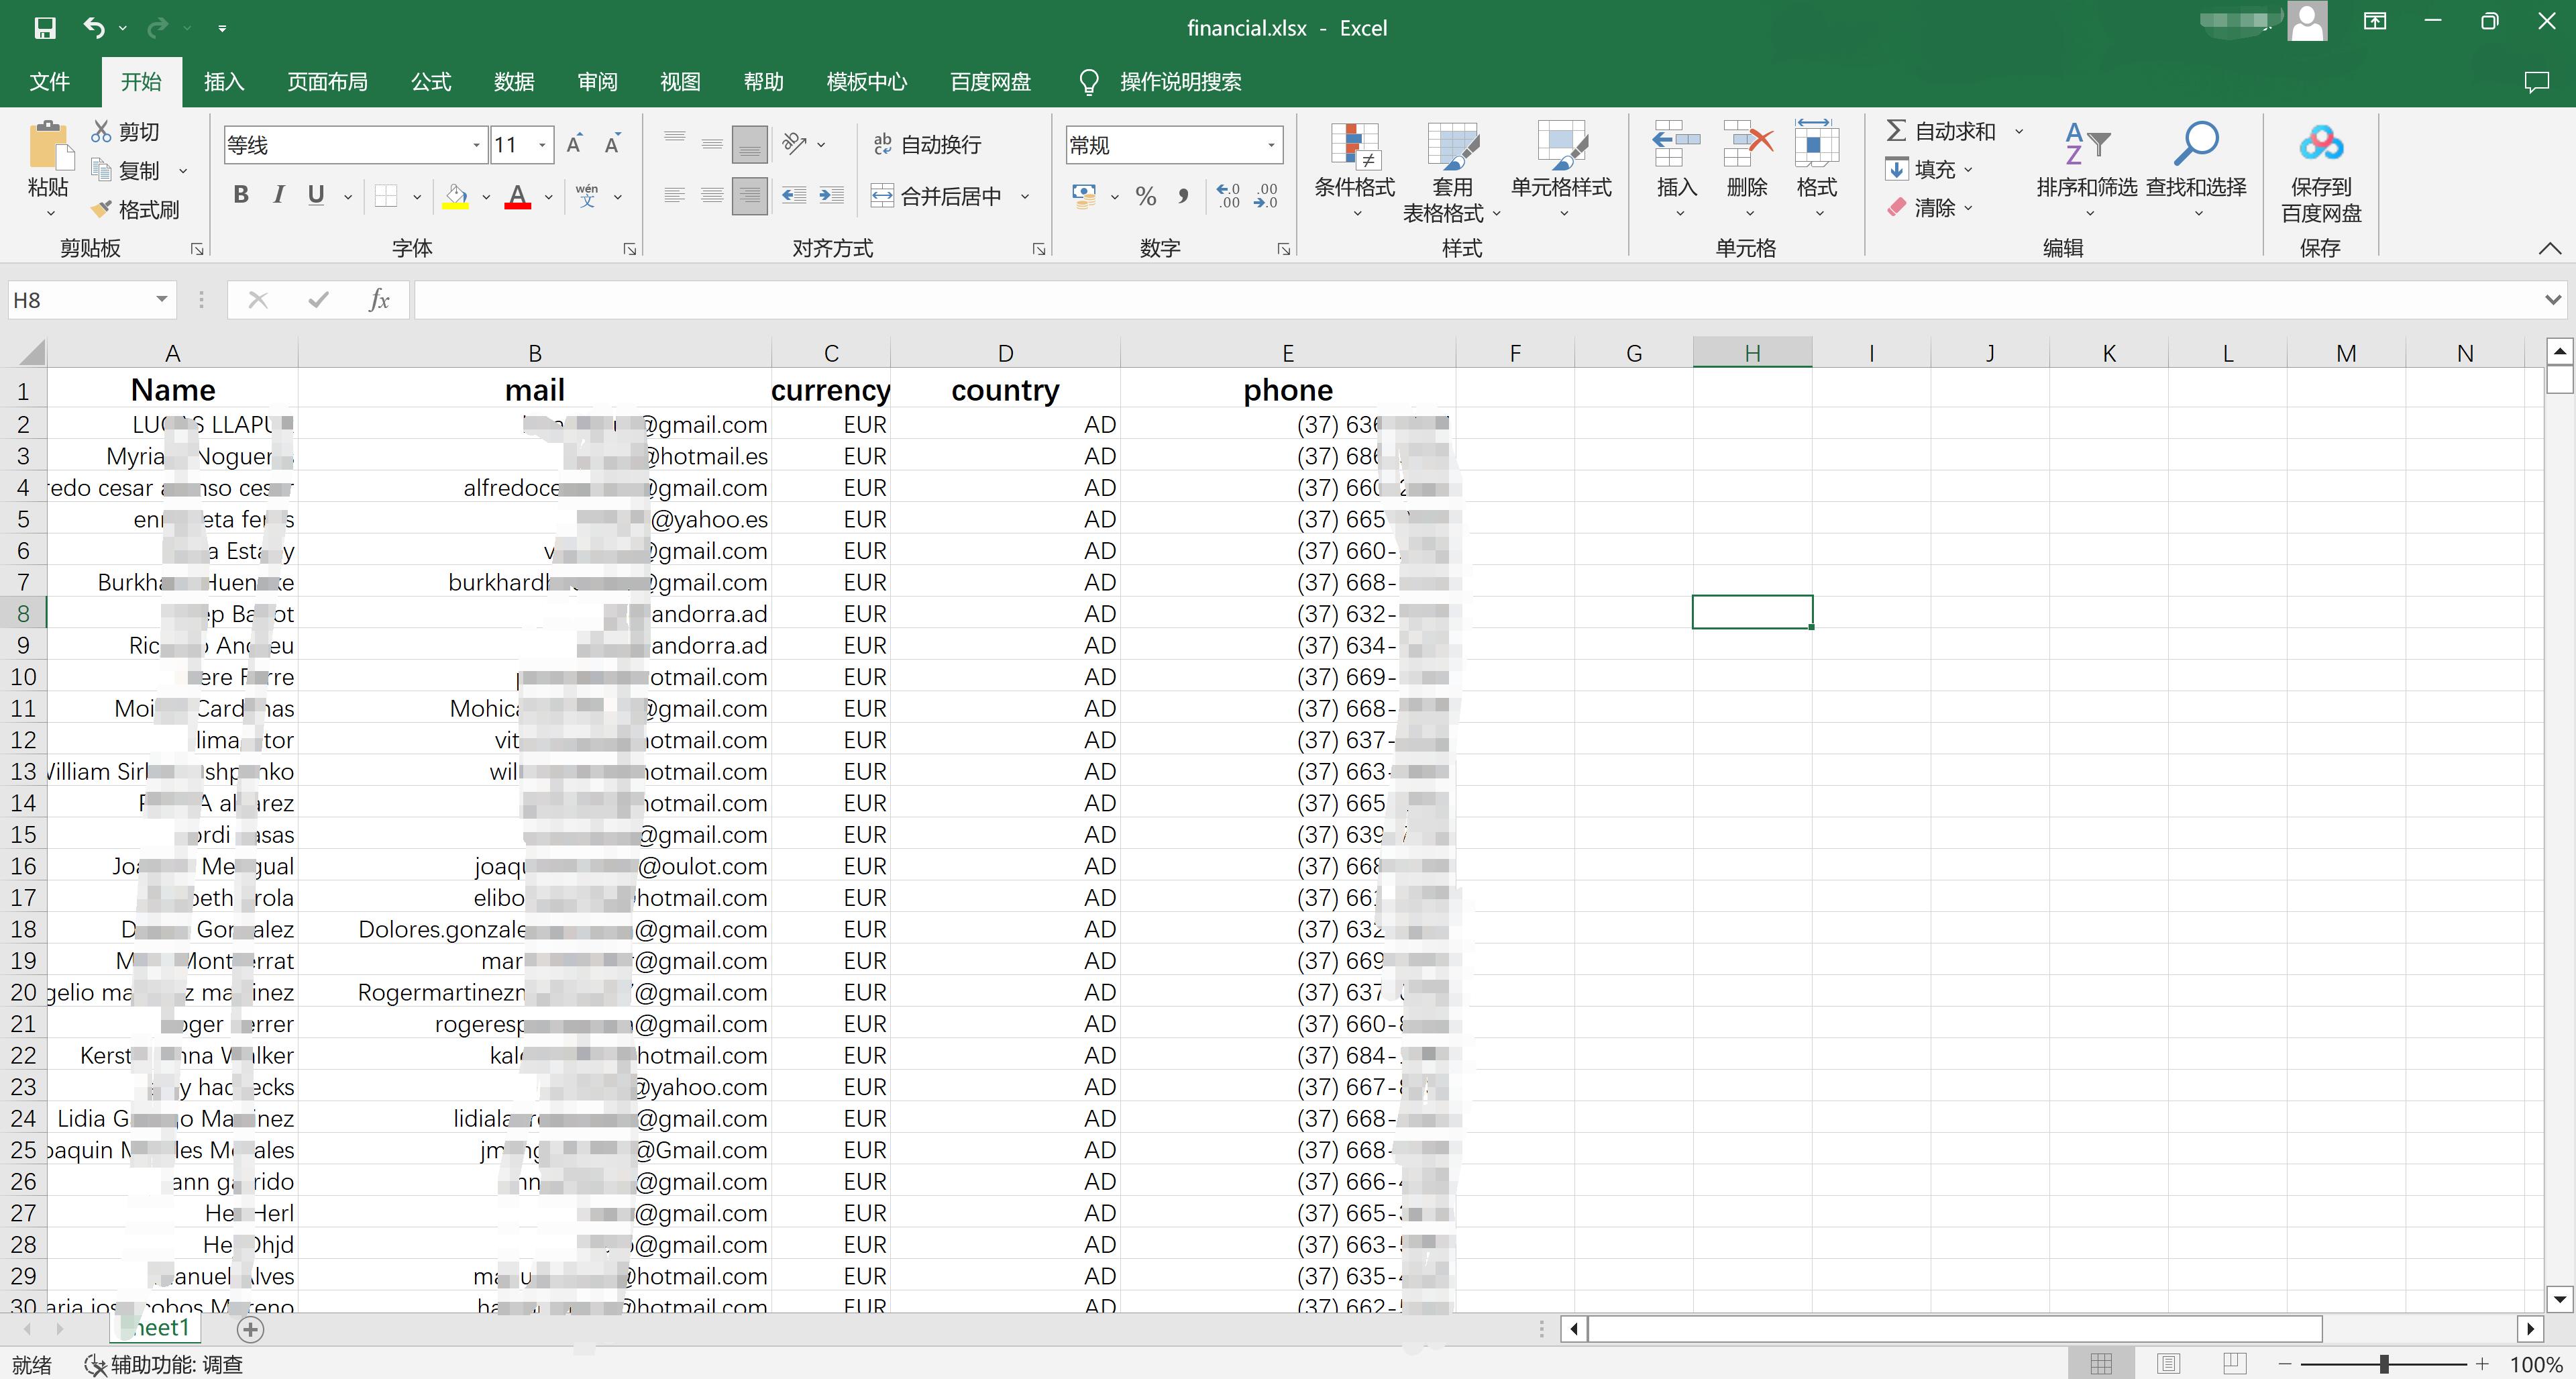The image size is (2576, 1379).
Task: Open Conditional Formatting (条件格式)
Action: point(1354,170)
